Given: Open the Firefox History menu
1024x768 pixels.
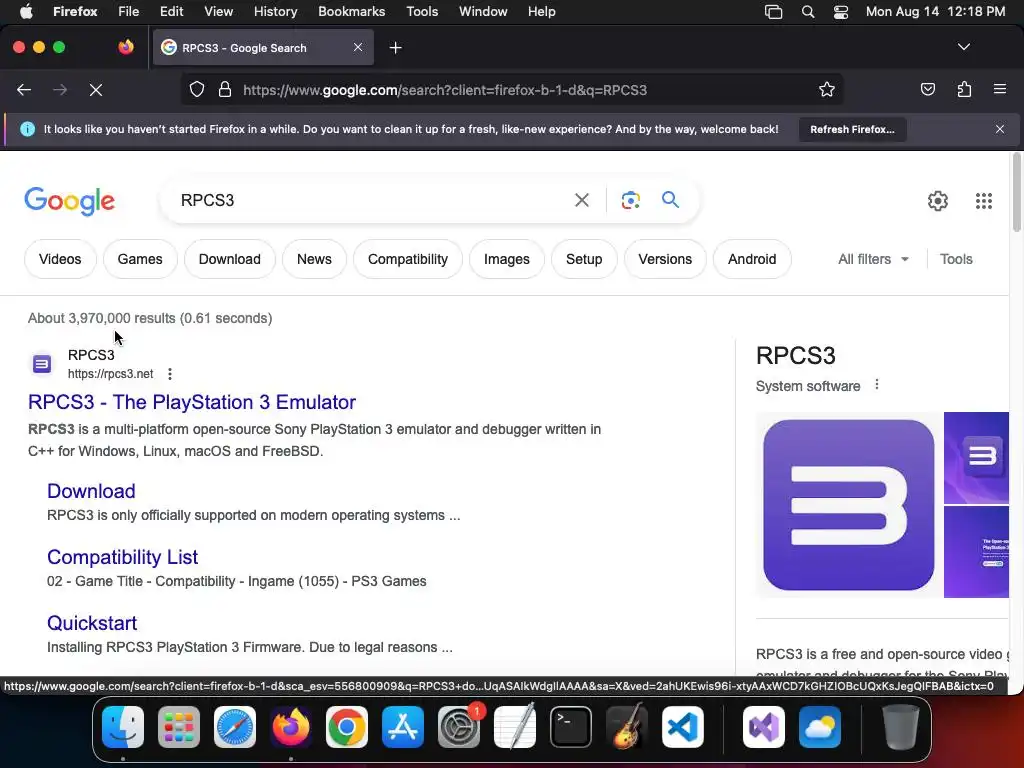Looking at the screenshot, I should point(275,11).
